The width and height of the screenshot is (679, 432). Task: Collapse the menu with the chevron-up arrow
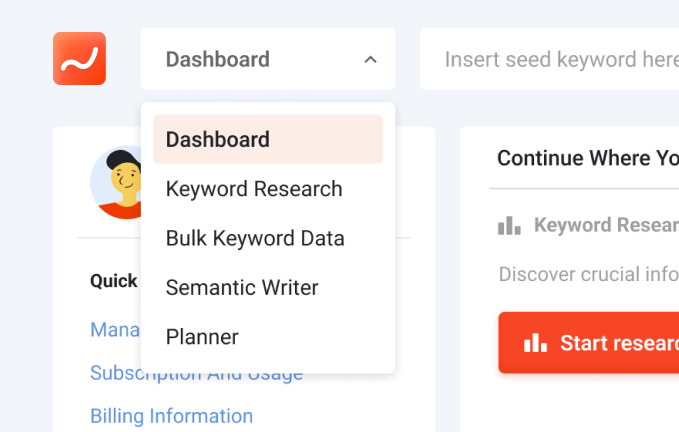coord(370,60)
